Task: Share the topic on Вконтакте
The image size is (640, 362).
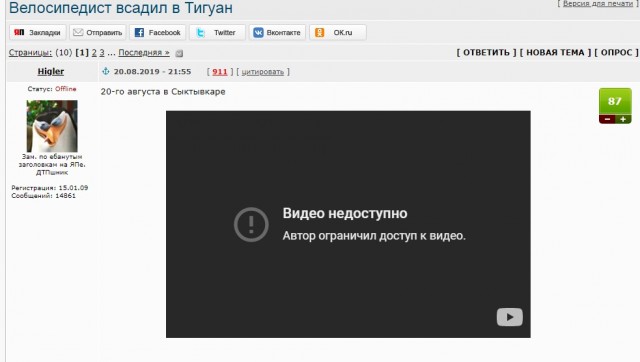Action: [277, 32]
